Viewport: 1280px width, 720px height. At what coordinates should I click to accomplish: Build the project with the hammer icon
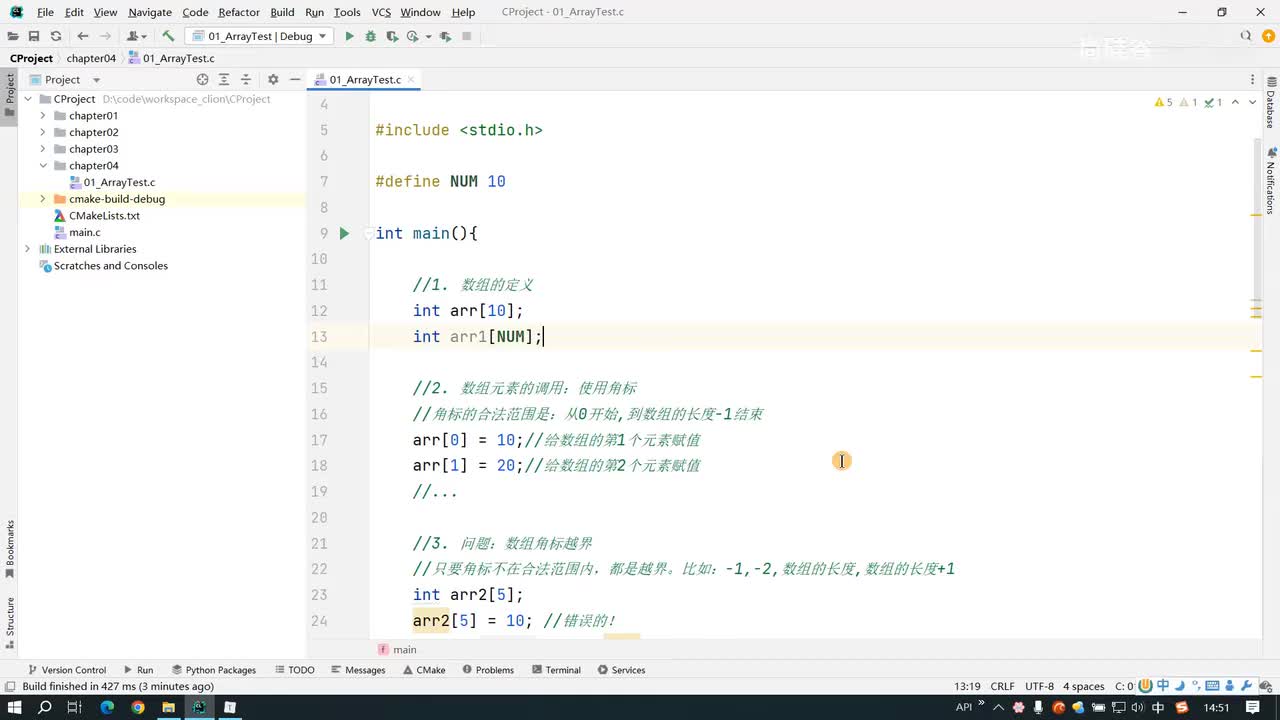pyautogui.click(x=168, y=36)
